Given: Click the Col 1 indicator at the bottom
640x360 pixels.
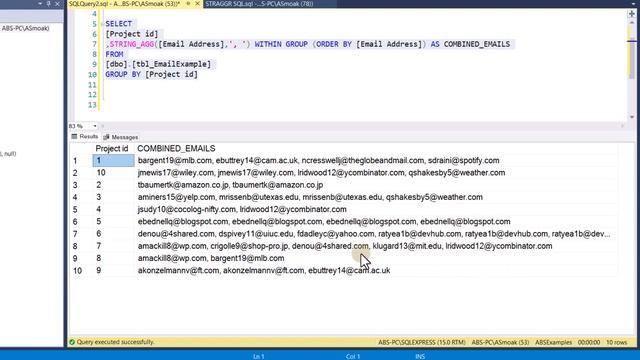Looking at the screenshot, I should [x=353, y=357].
